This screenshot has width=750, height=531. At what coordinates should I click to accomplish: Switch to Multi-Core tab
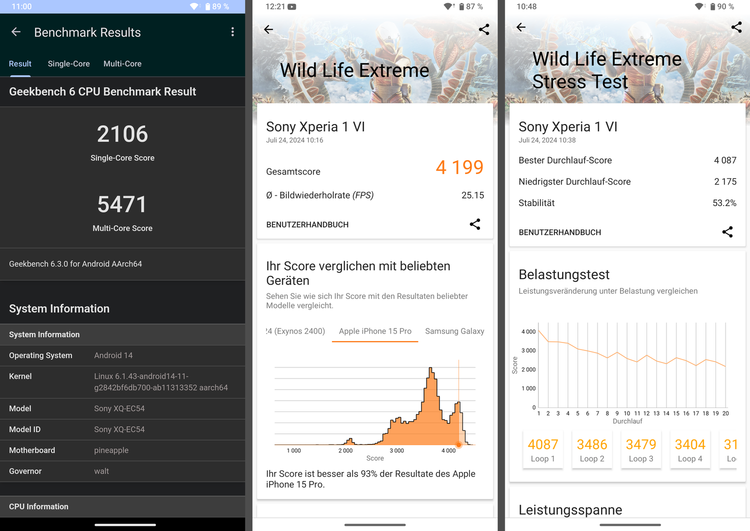122,64
